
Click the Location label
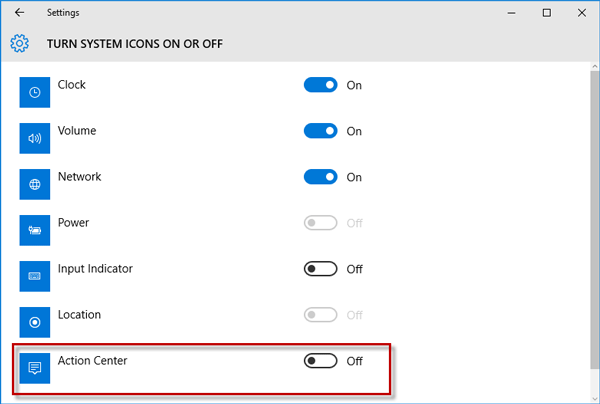(79, 314)
